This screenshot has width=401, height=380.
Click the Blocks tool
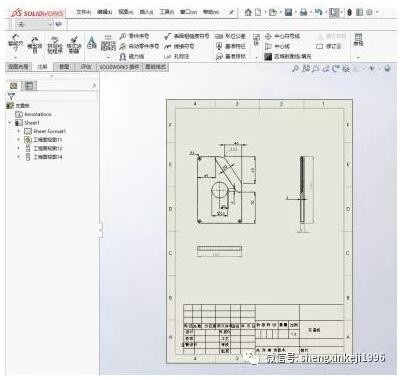pyautogui.click(x=256, y=40)
